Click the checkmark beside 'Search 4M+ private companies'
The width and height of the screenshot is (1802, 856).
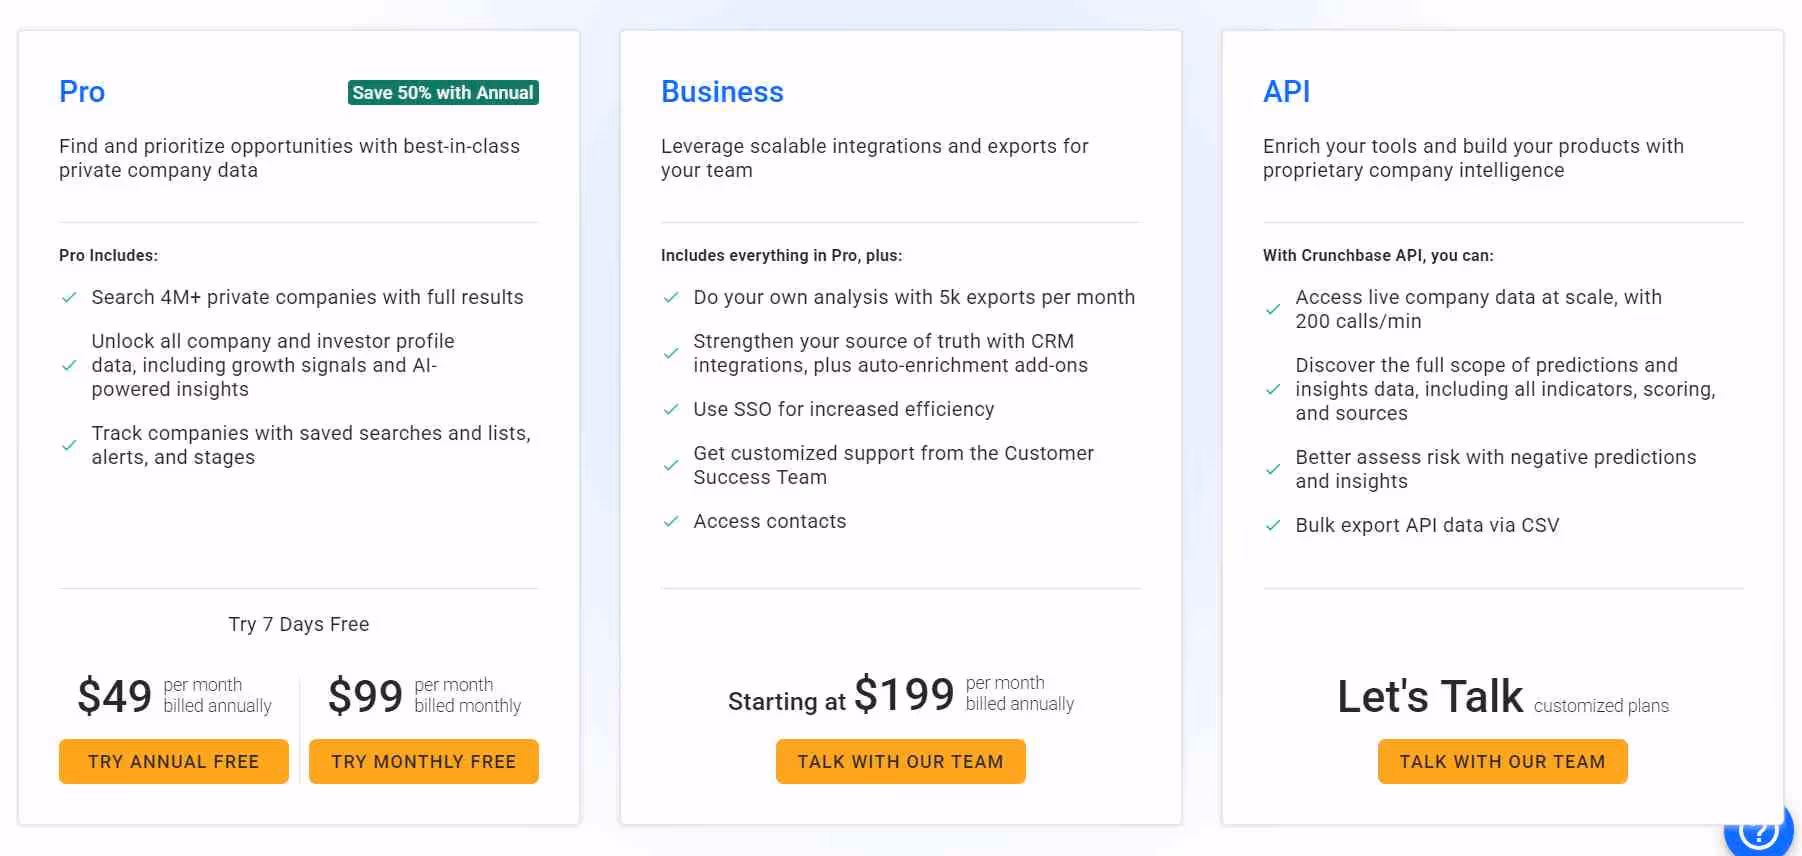point(69,297)
